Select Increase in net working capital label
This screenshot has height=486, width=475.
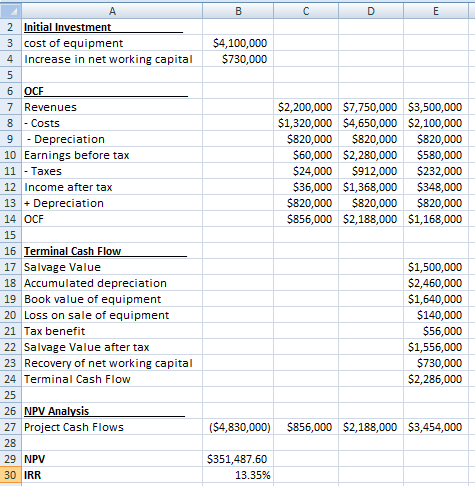coord(108,59)
